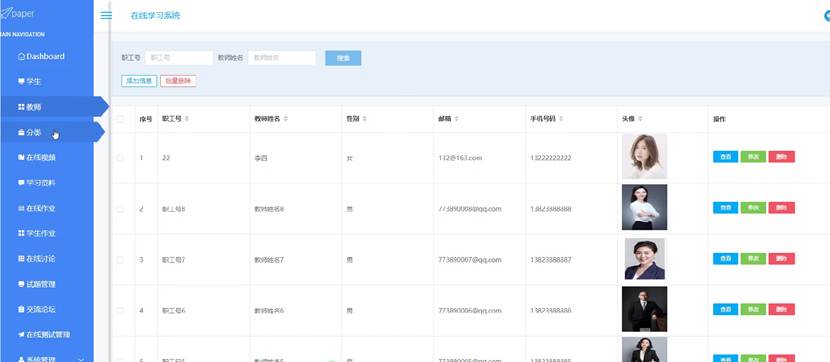Click 查看 for the 教师姓名8 row
The image size is (830, 362).
[725, 207]
